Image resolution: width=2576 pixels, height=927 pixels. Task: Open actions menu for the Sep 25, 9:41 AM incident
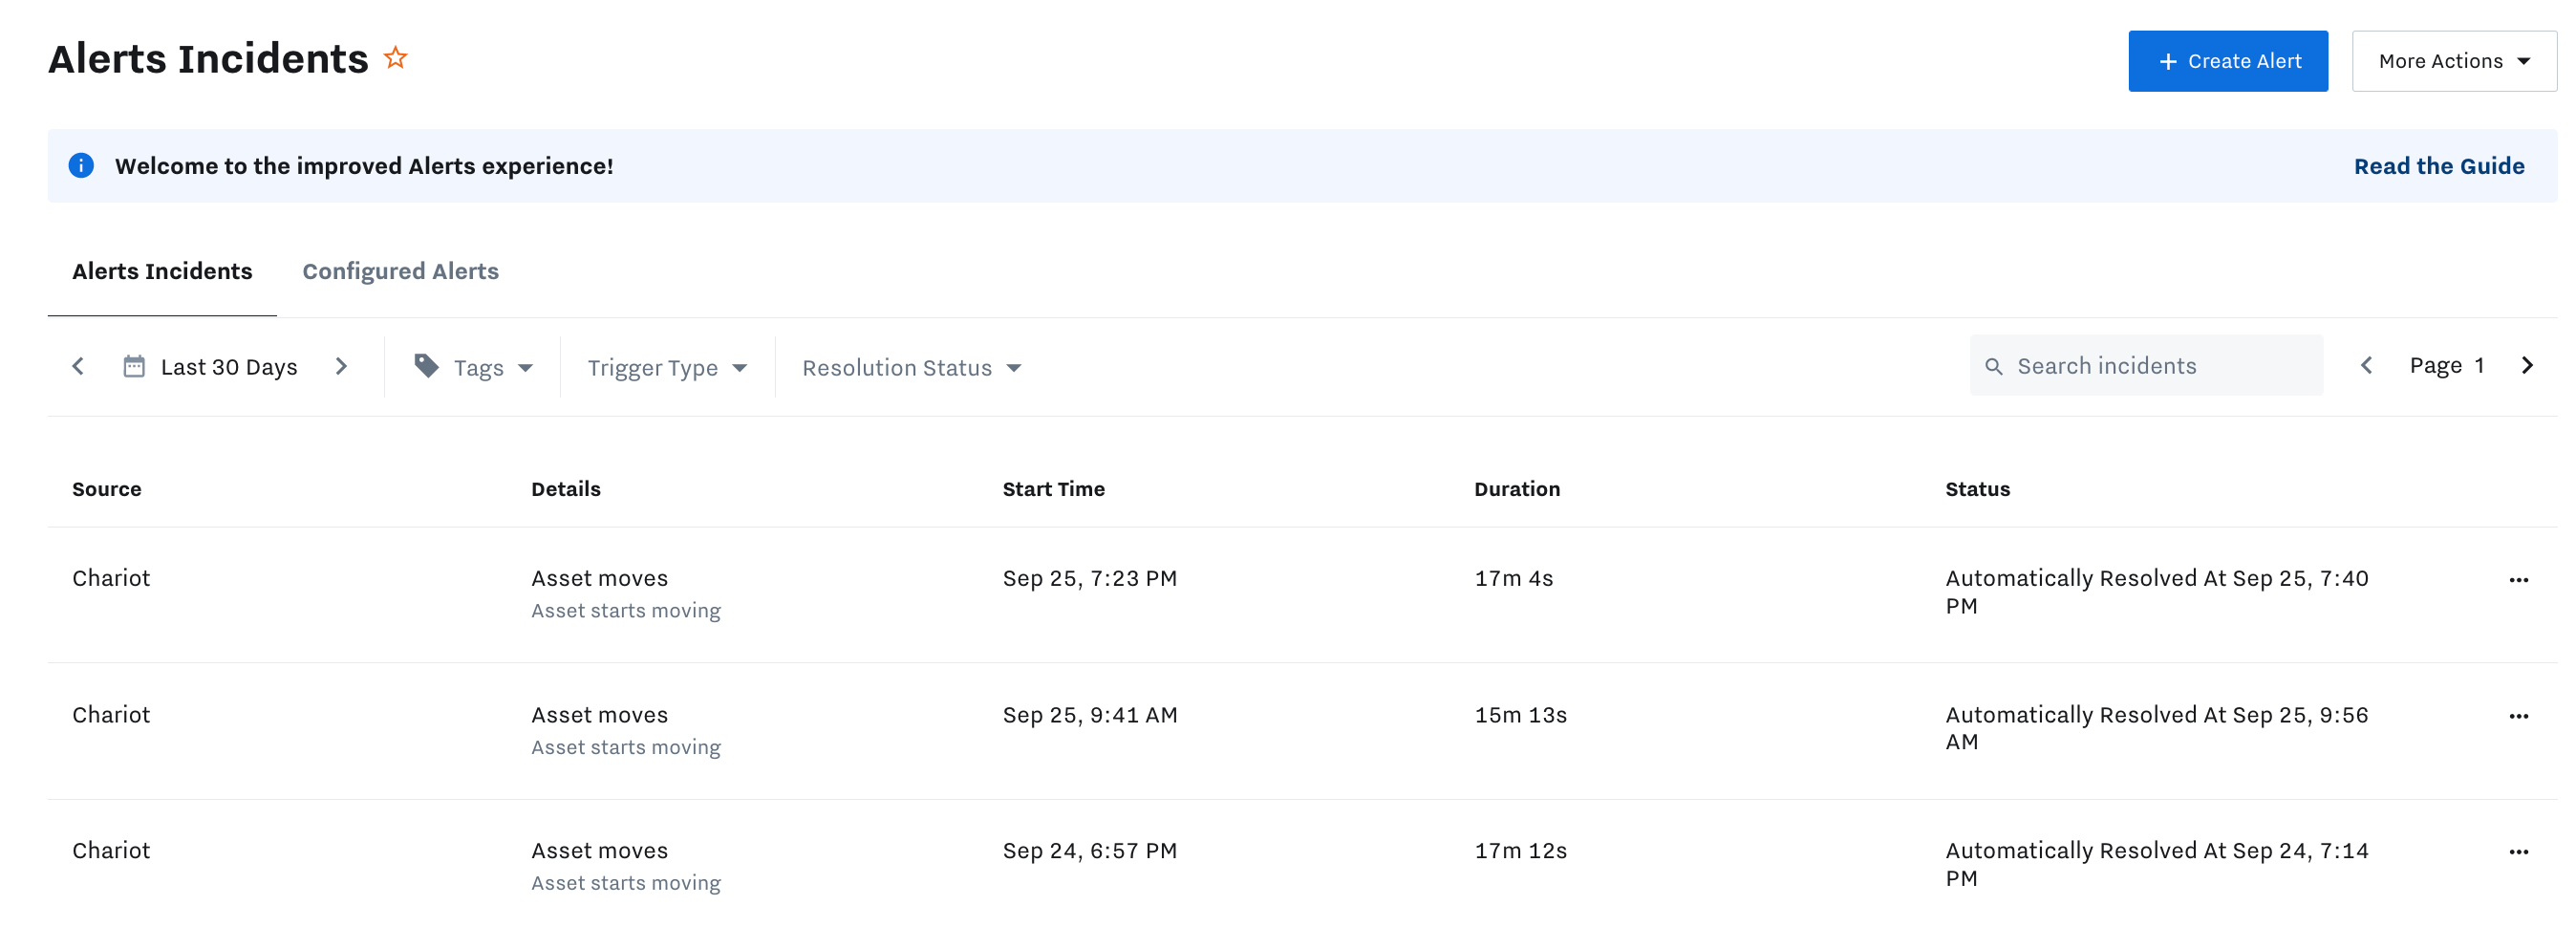(x=2519, y=716)
